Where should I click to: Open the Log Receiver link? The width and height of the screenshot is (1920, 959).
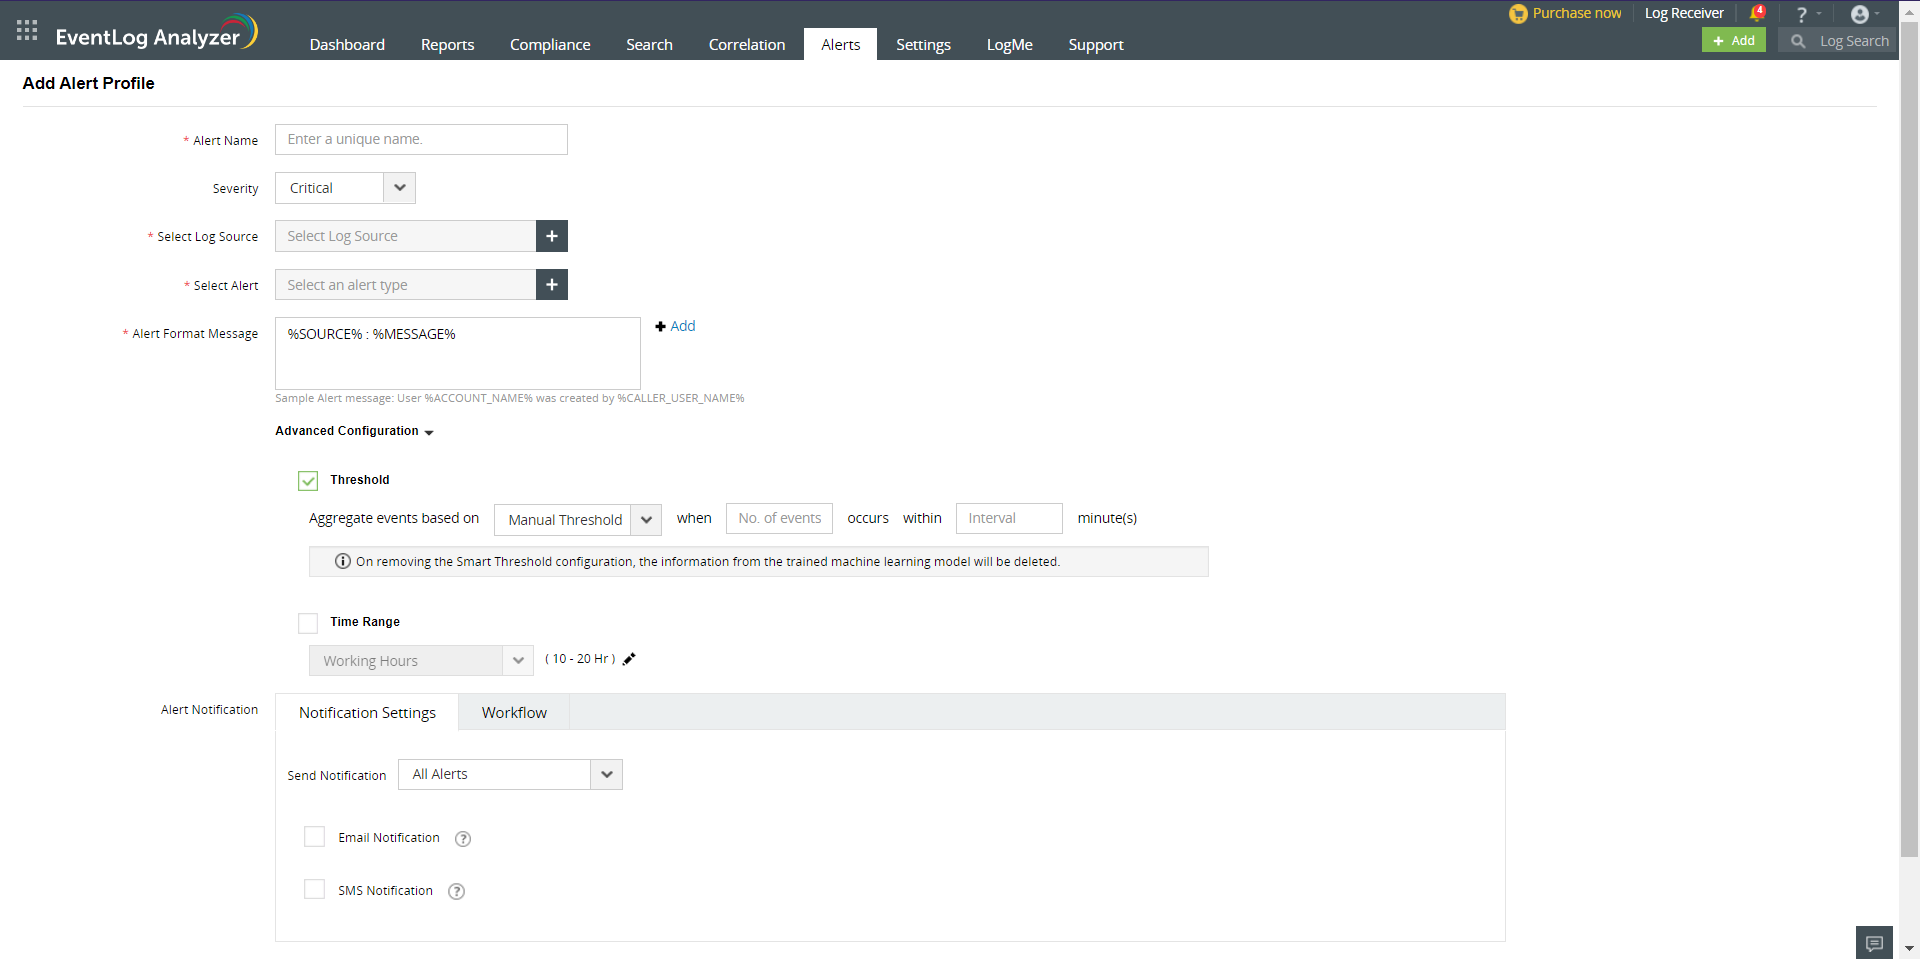pyautogui.click(x=1684, y=13)
